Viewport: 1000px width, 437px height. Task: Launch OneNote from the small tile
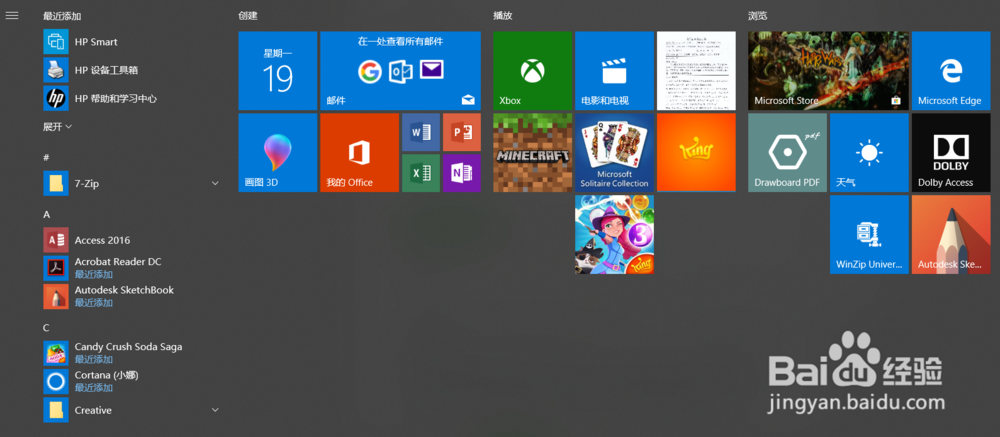click(462, 173)
